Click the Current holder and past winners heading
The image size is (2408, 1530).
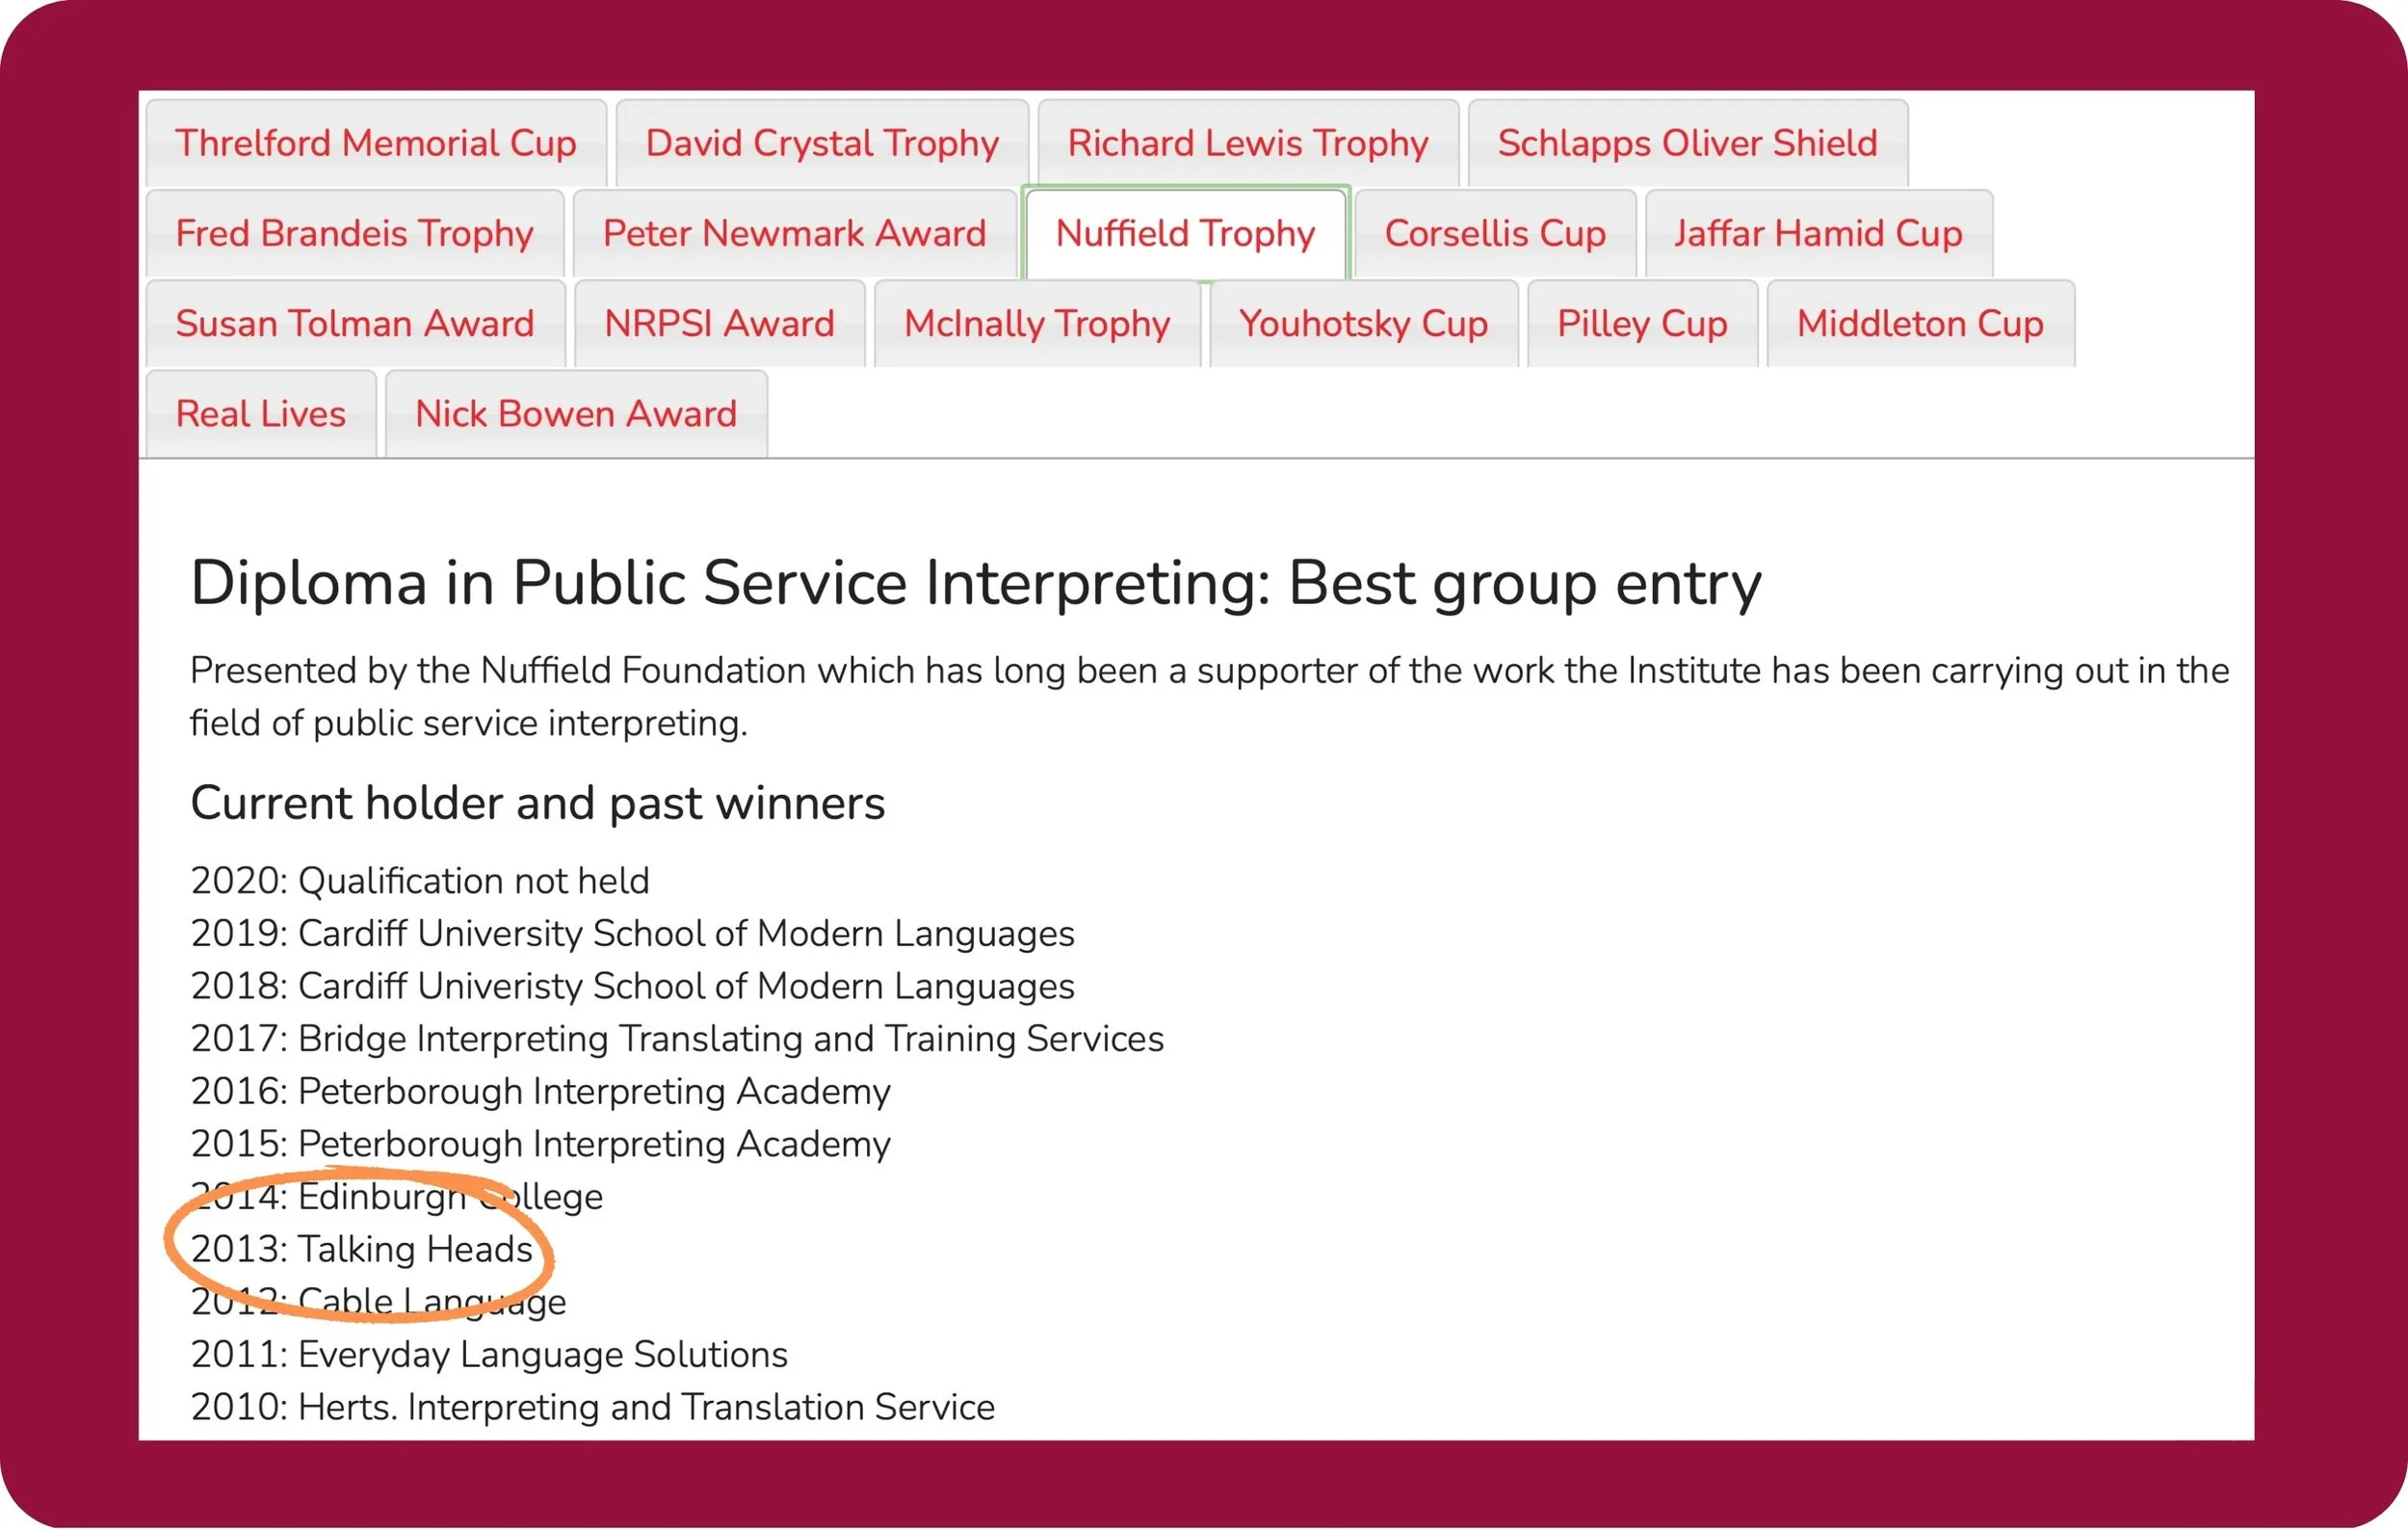tap(537, 803)
